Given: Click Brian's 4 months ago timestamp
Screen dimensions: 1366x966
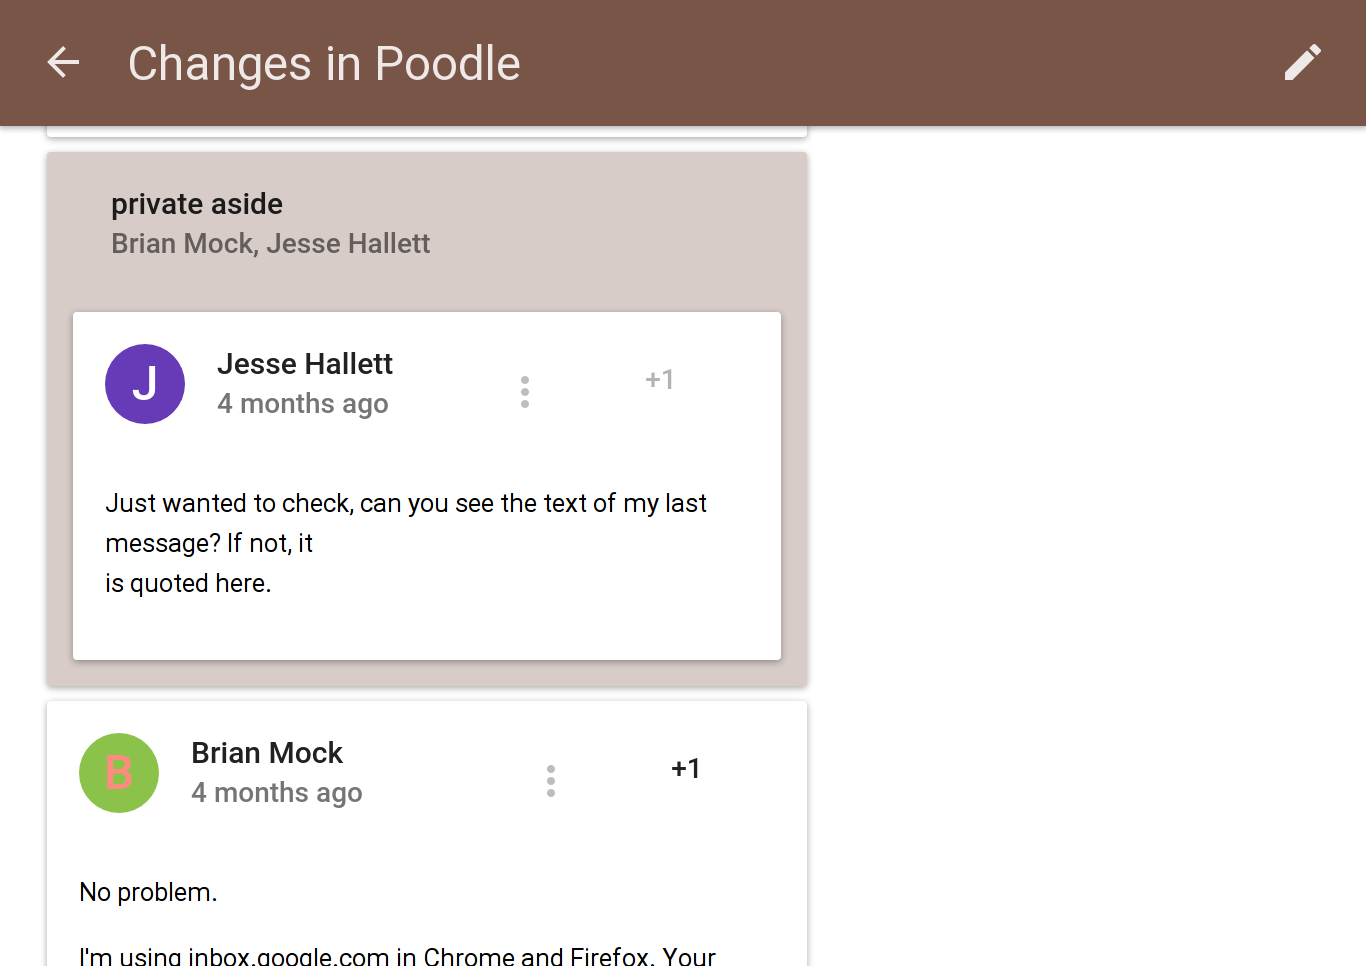Looking at the screenshot, I should 277,793.
